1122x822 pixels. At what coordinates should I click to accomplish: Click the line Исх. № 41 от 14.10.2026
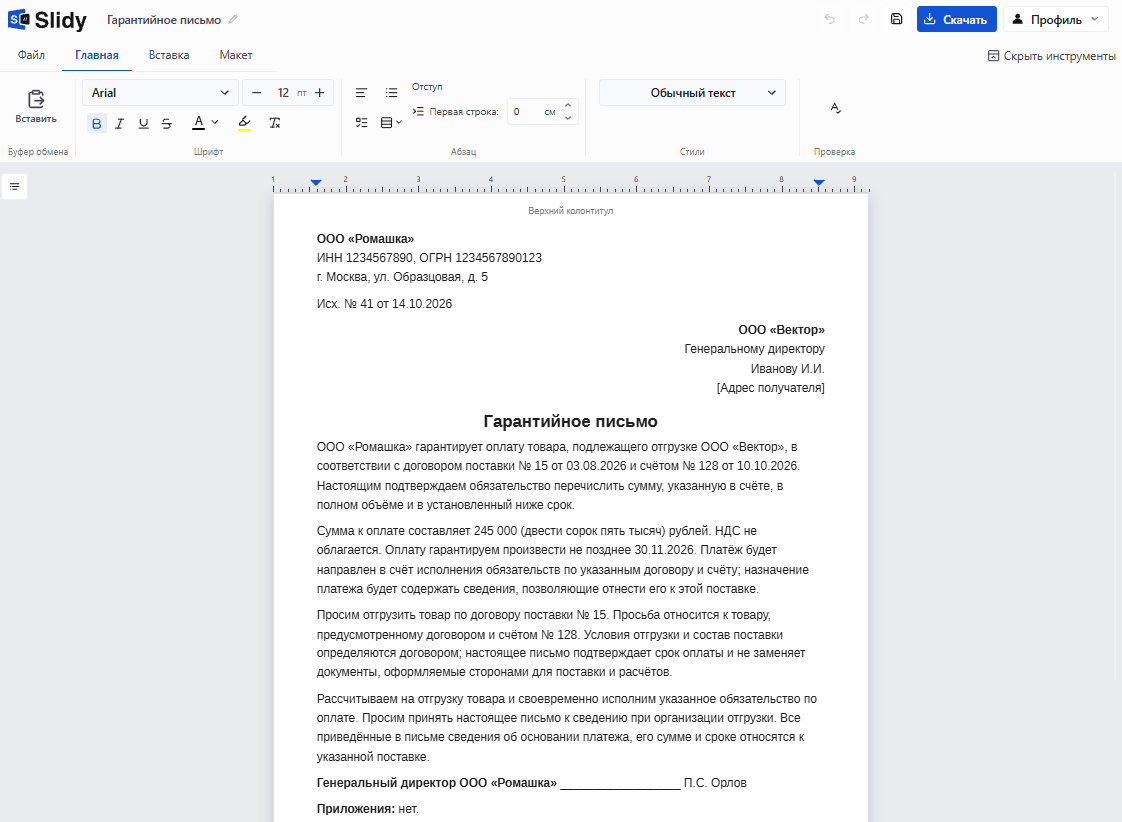tap(384, 304)
